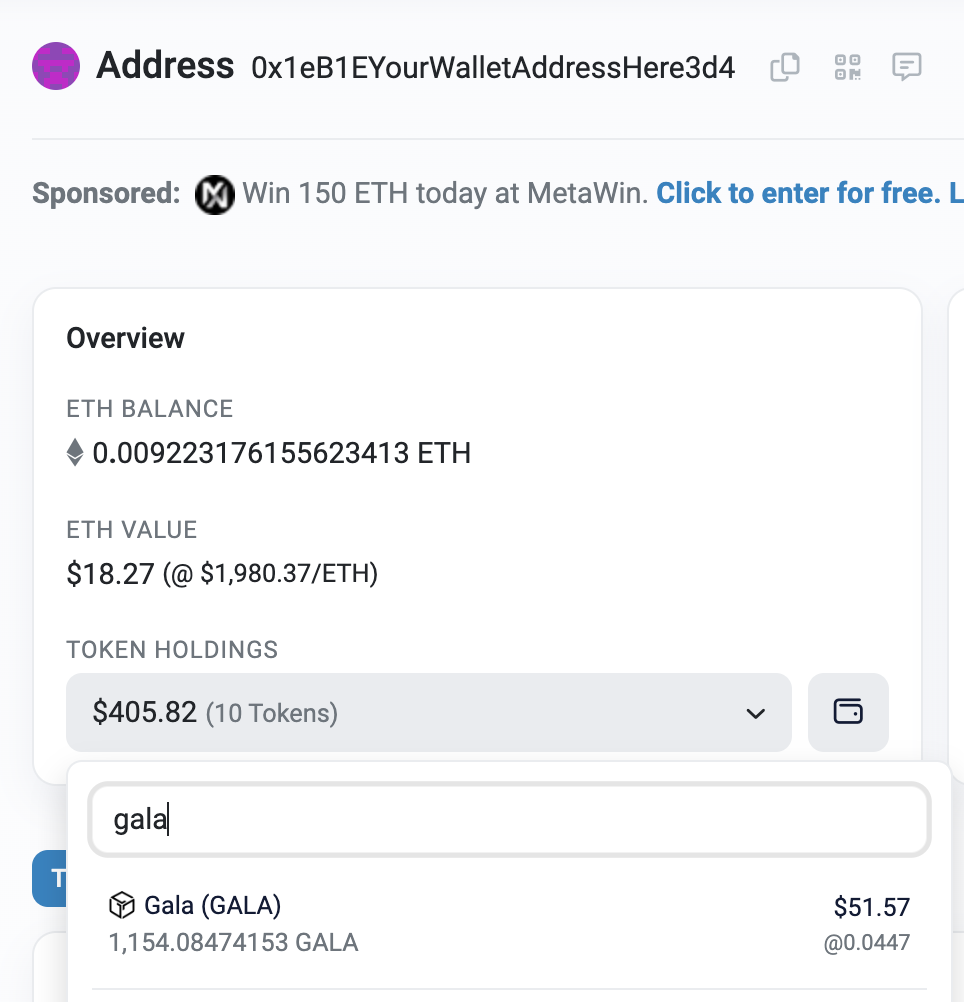Click the token search field containing 'gala'
Screen dimensions: 964x1002
tap(509, 819)
